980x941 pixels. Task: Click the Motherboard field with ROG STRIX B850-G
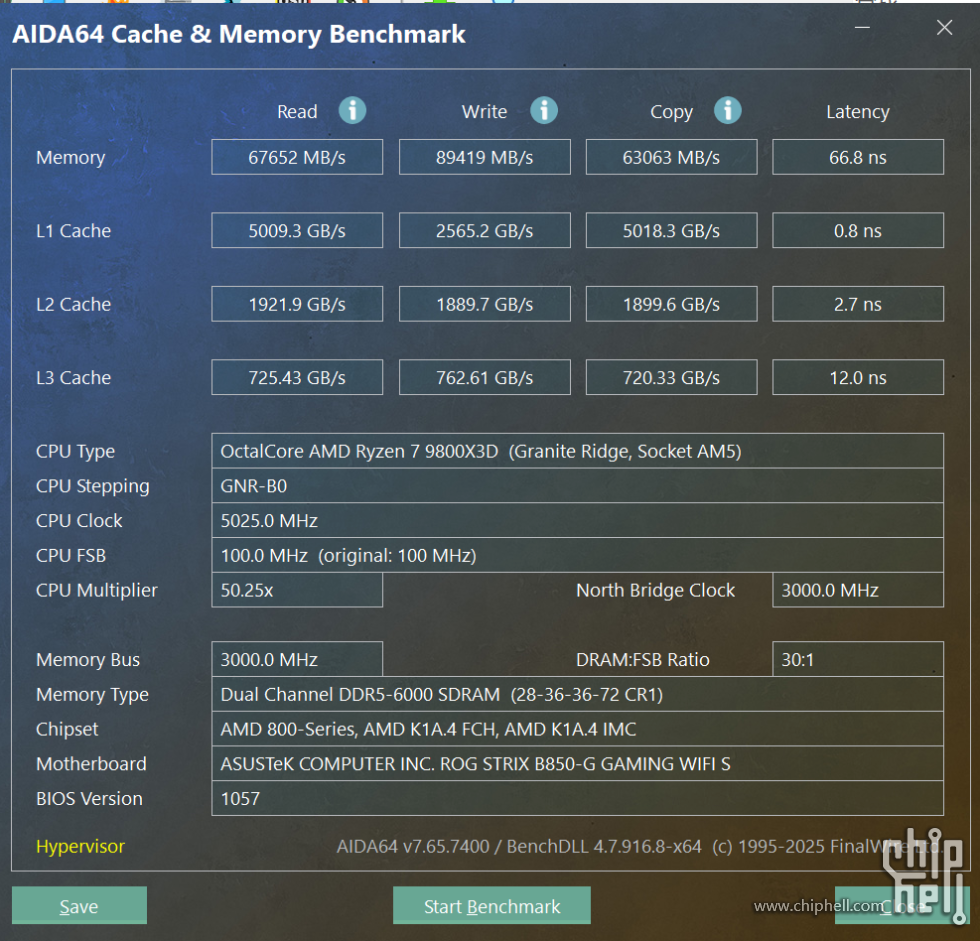coord(577,764)
